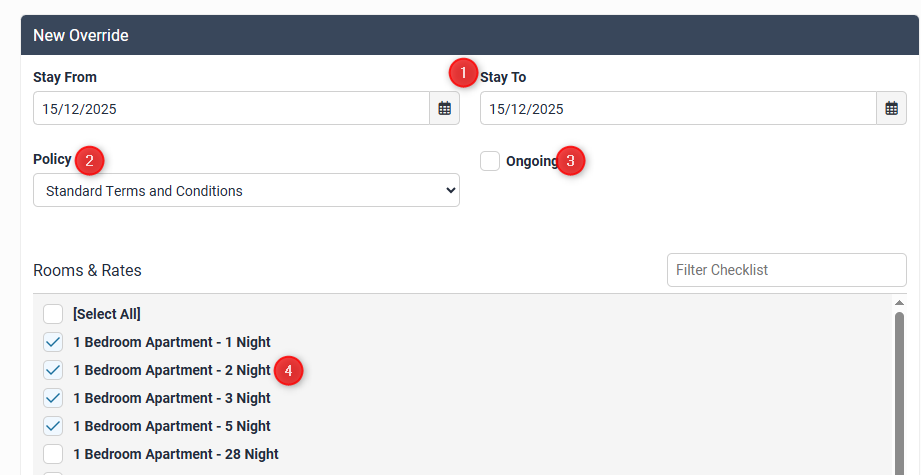921x475 pixels.
Task: Click the red marker numbered 2
Action: [89, 160]
